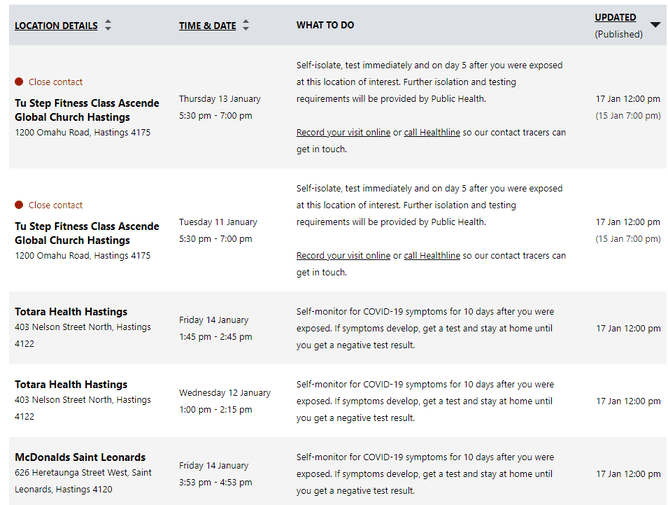Click the Location Details column header
The height and width of the screenshot is (505, 668).
pos(56,26)
